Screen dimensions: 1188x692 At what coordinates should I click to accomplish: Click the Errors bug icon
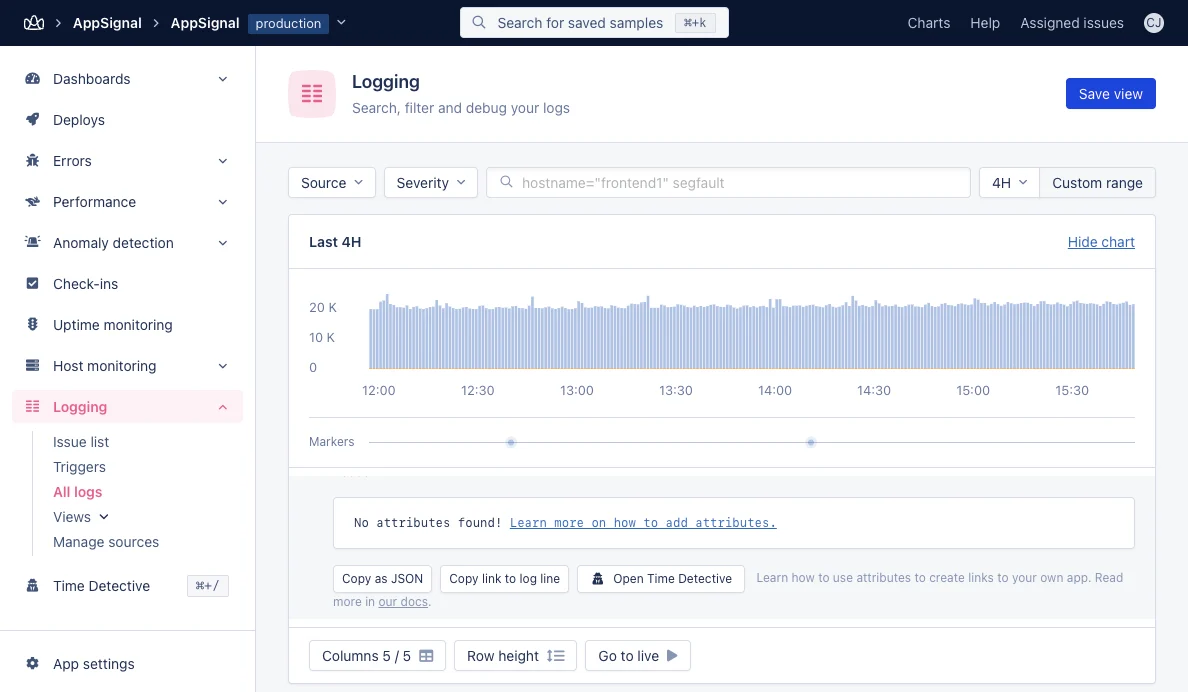[x=33, y=161]
